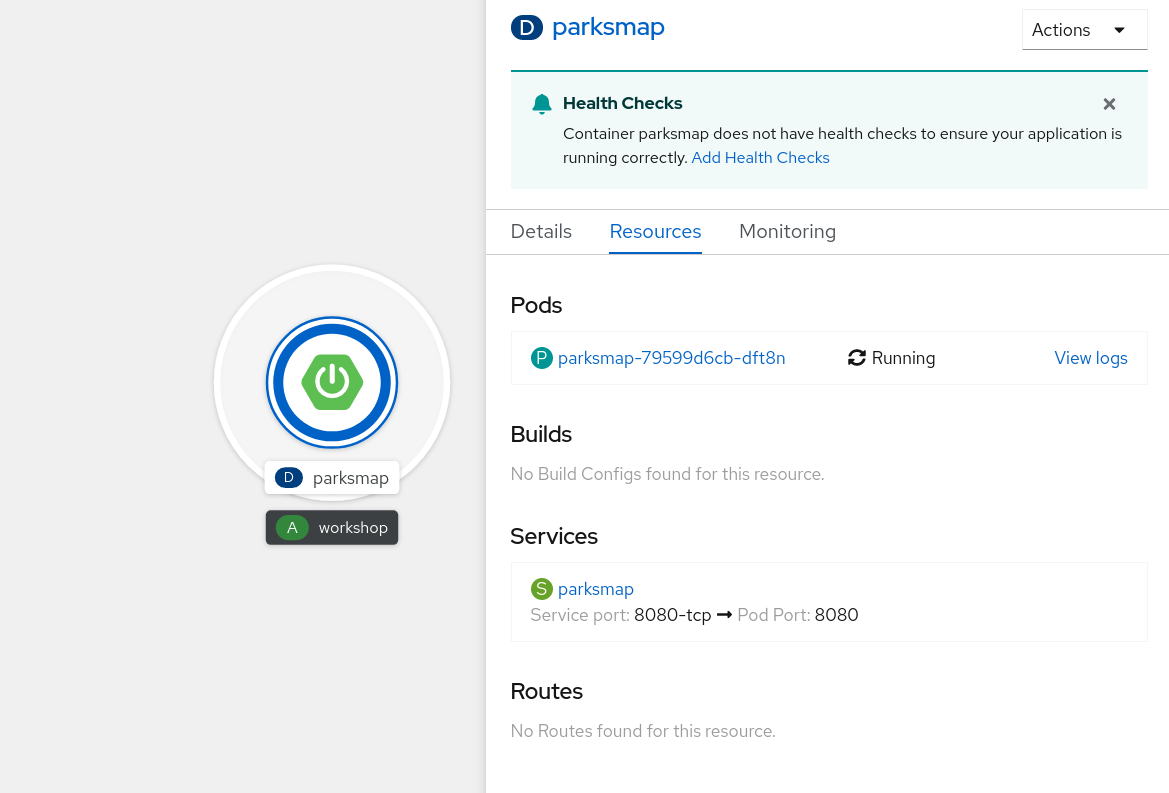The height and width of the screenshot is (793, 1169).
Task: Open the parksmap service details link
Action: (x=596, y=589)
